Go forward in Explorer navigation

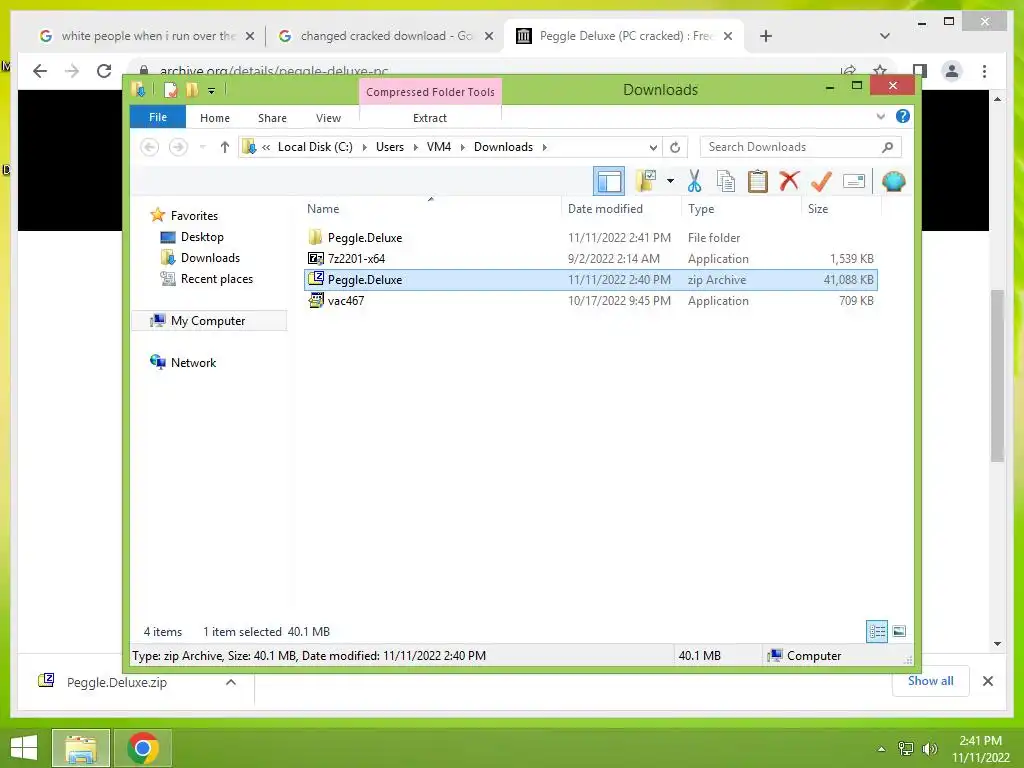pyautogui.click(x=178, y=147)
